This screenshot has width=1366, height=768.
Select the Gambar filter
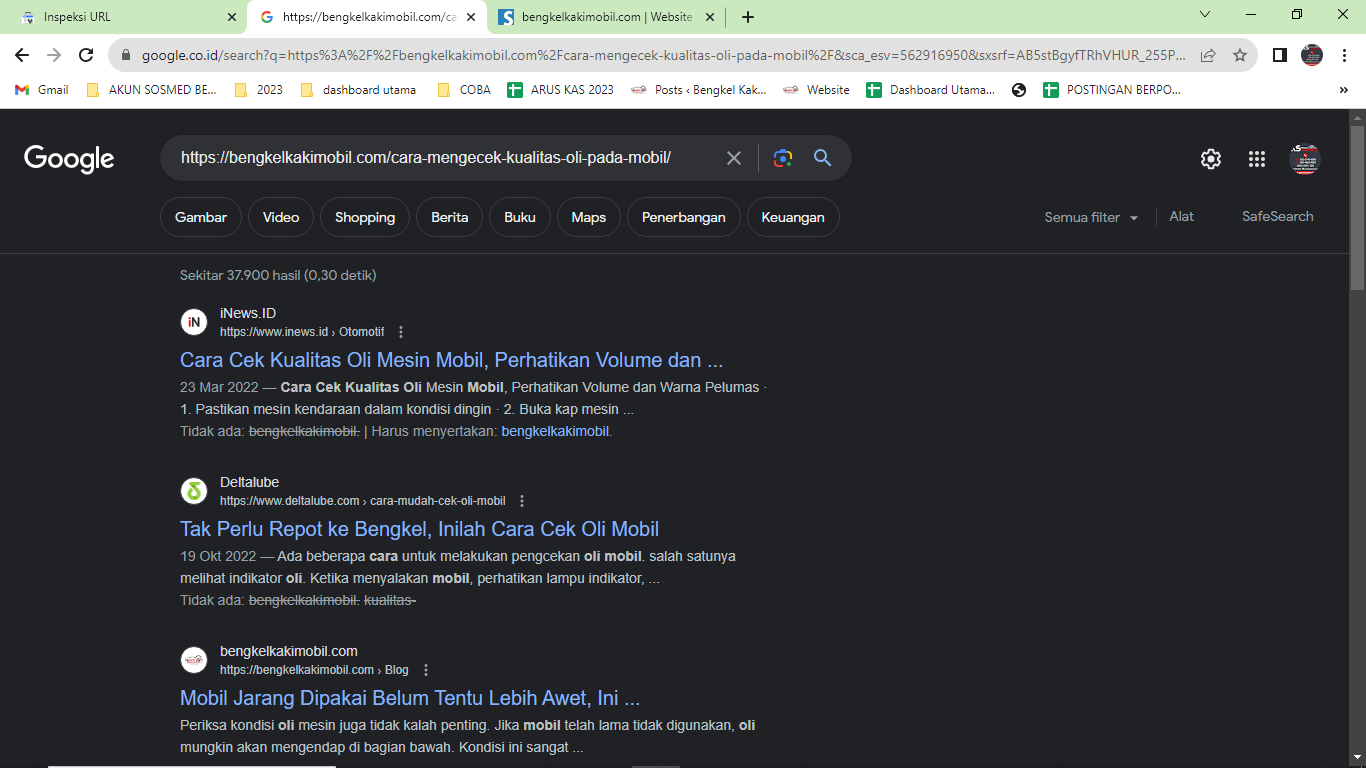201,217
